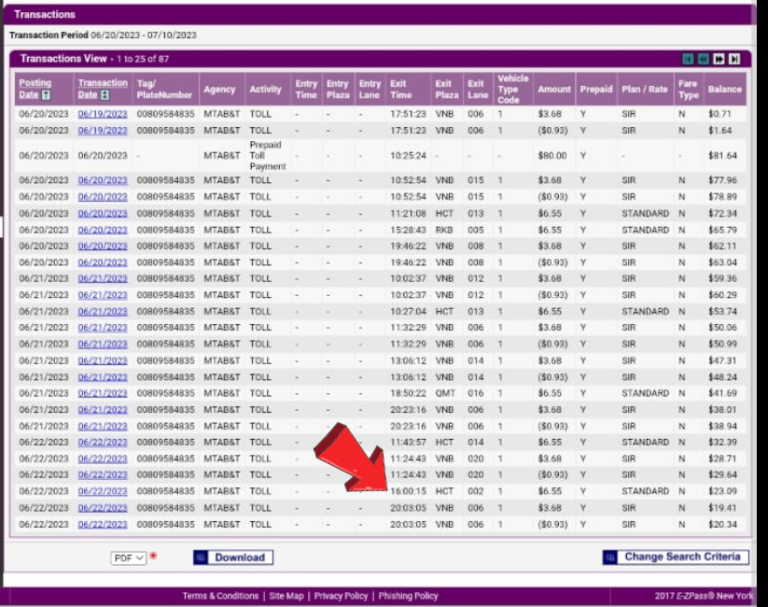
Task: Open 06/22/2023 link for the 16:00:15 transaction
Action: tap(102, 491)
